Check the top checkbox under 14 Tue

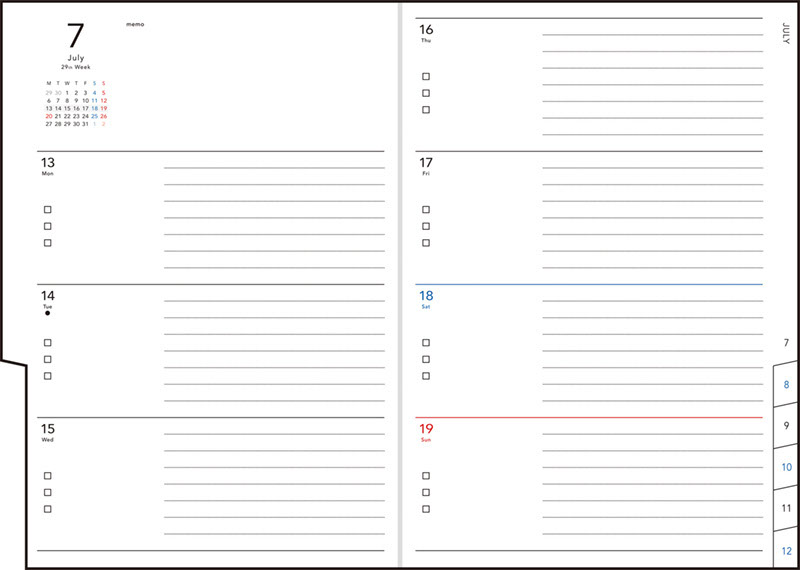[47, 343]
